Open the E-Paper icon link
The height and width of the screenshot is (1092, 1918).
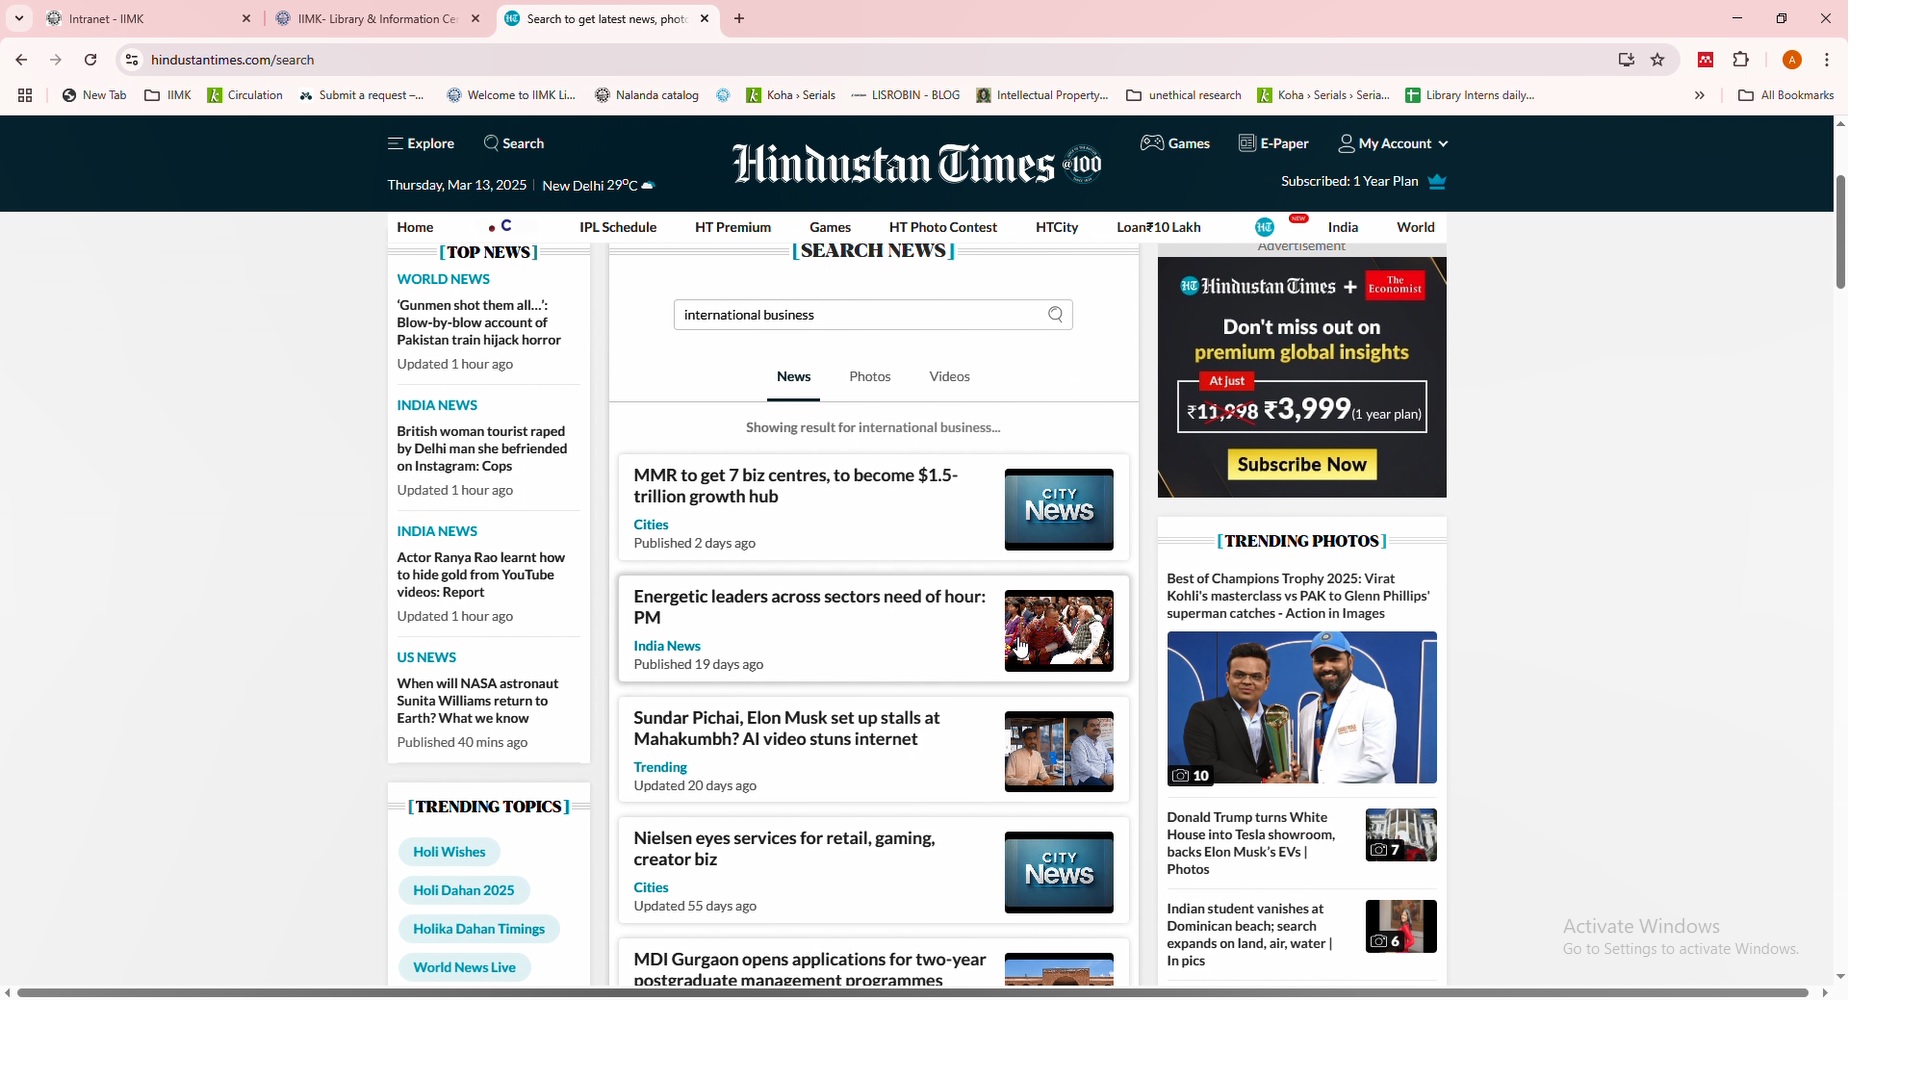[1246, 143]
